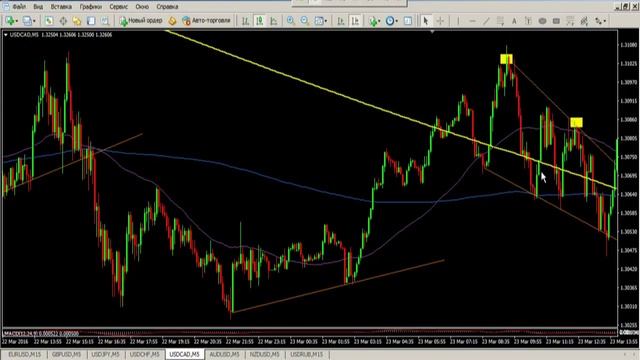The image size is (640, 360).
Task: Expand the indicators dropdown arrow
Action: click(379, 21)
